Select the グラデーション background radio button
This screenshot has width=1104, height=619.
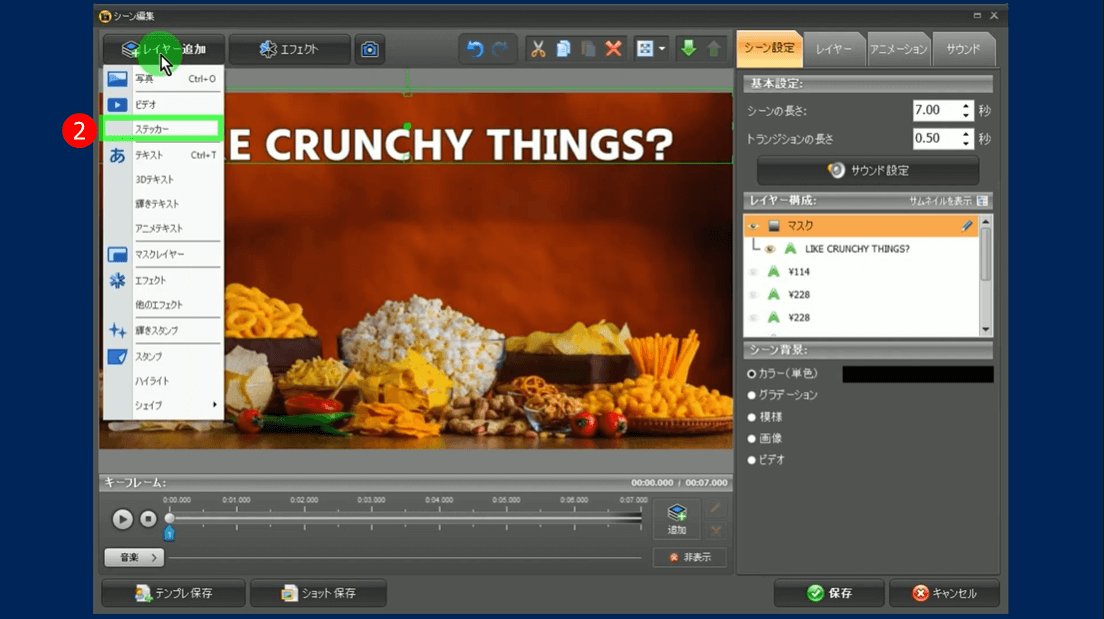pos(752,395)
